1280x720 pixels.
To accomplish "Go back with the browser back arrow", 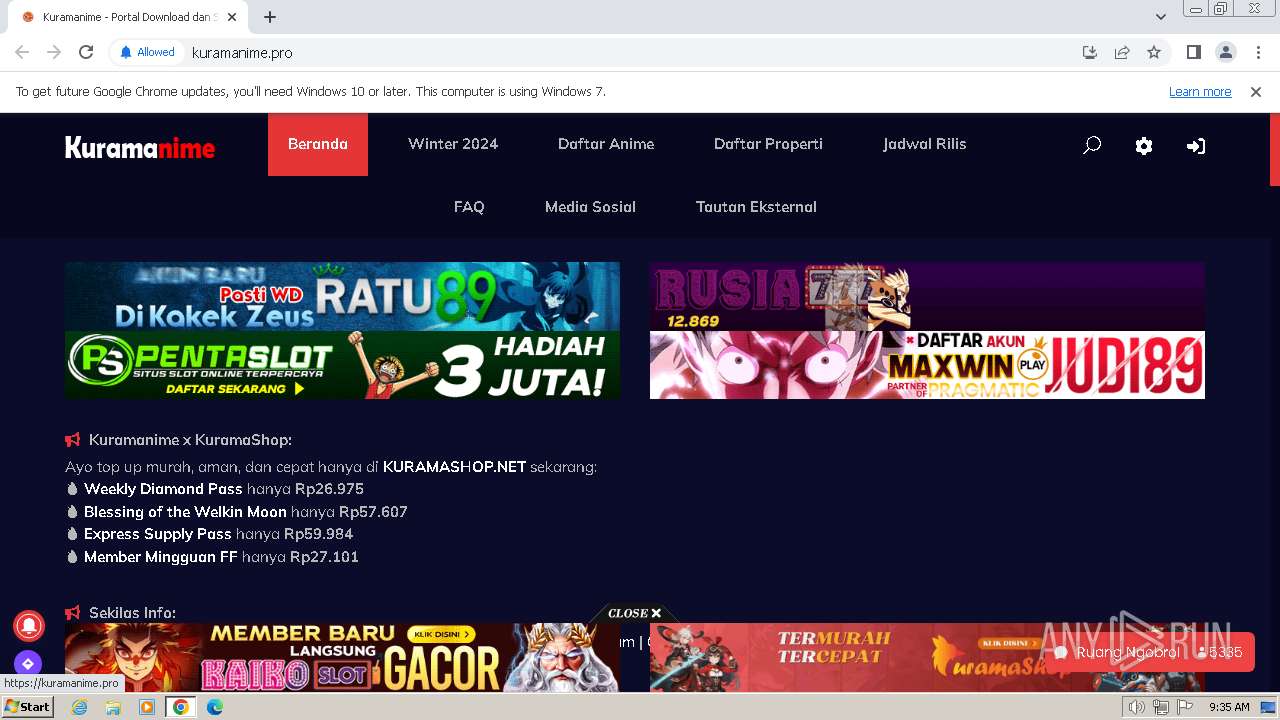I will click(x=22, y=52).
